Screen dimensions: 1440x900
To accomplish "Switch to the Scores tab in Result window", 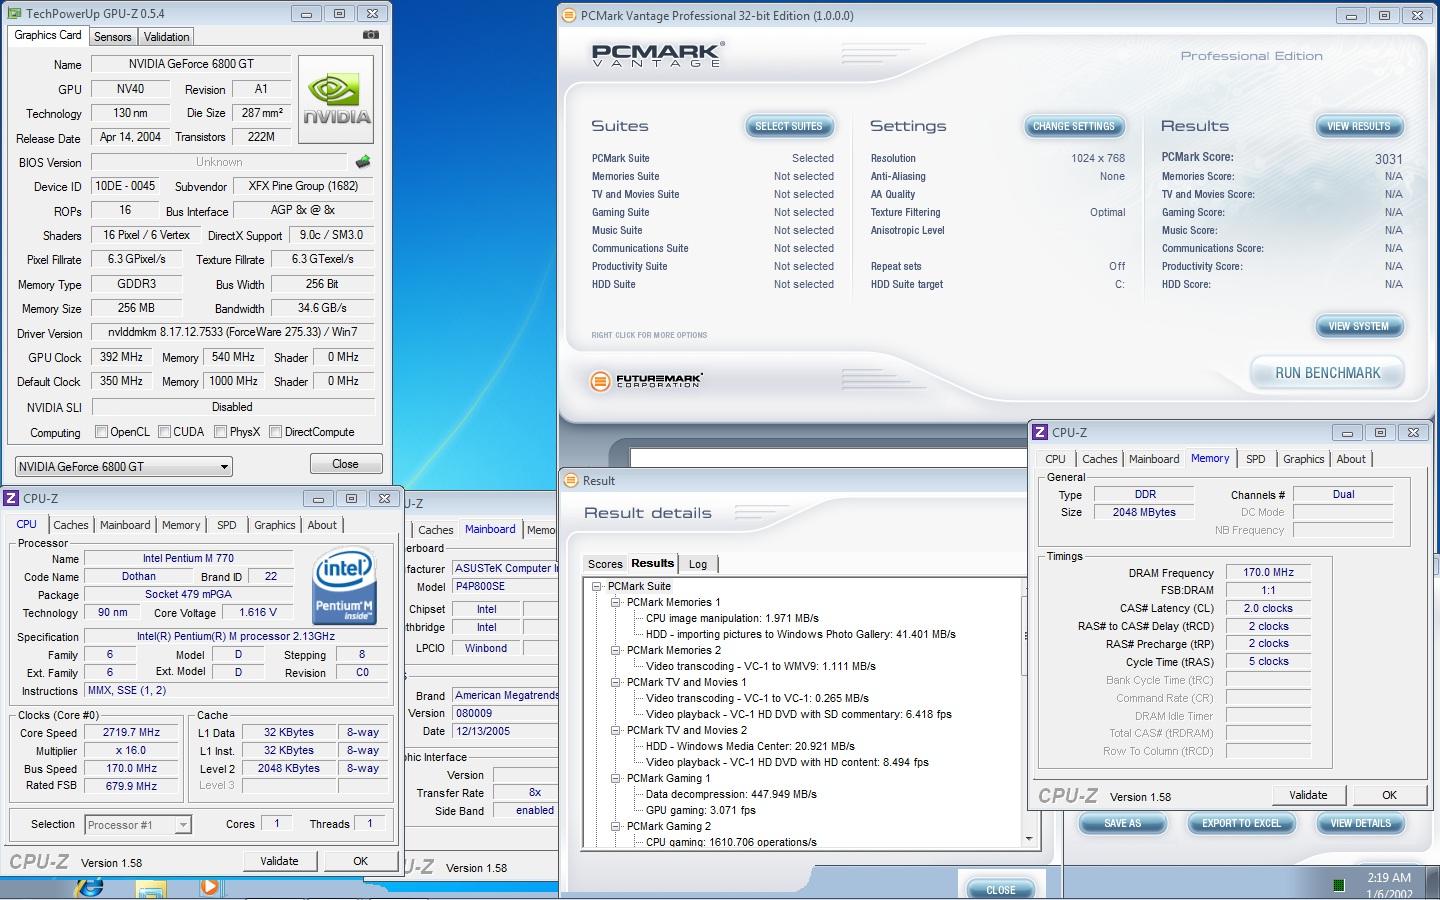I will (x=605, y=564).
